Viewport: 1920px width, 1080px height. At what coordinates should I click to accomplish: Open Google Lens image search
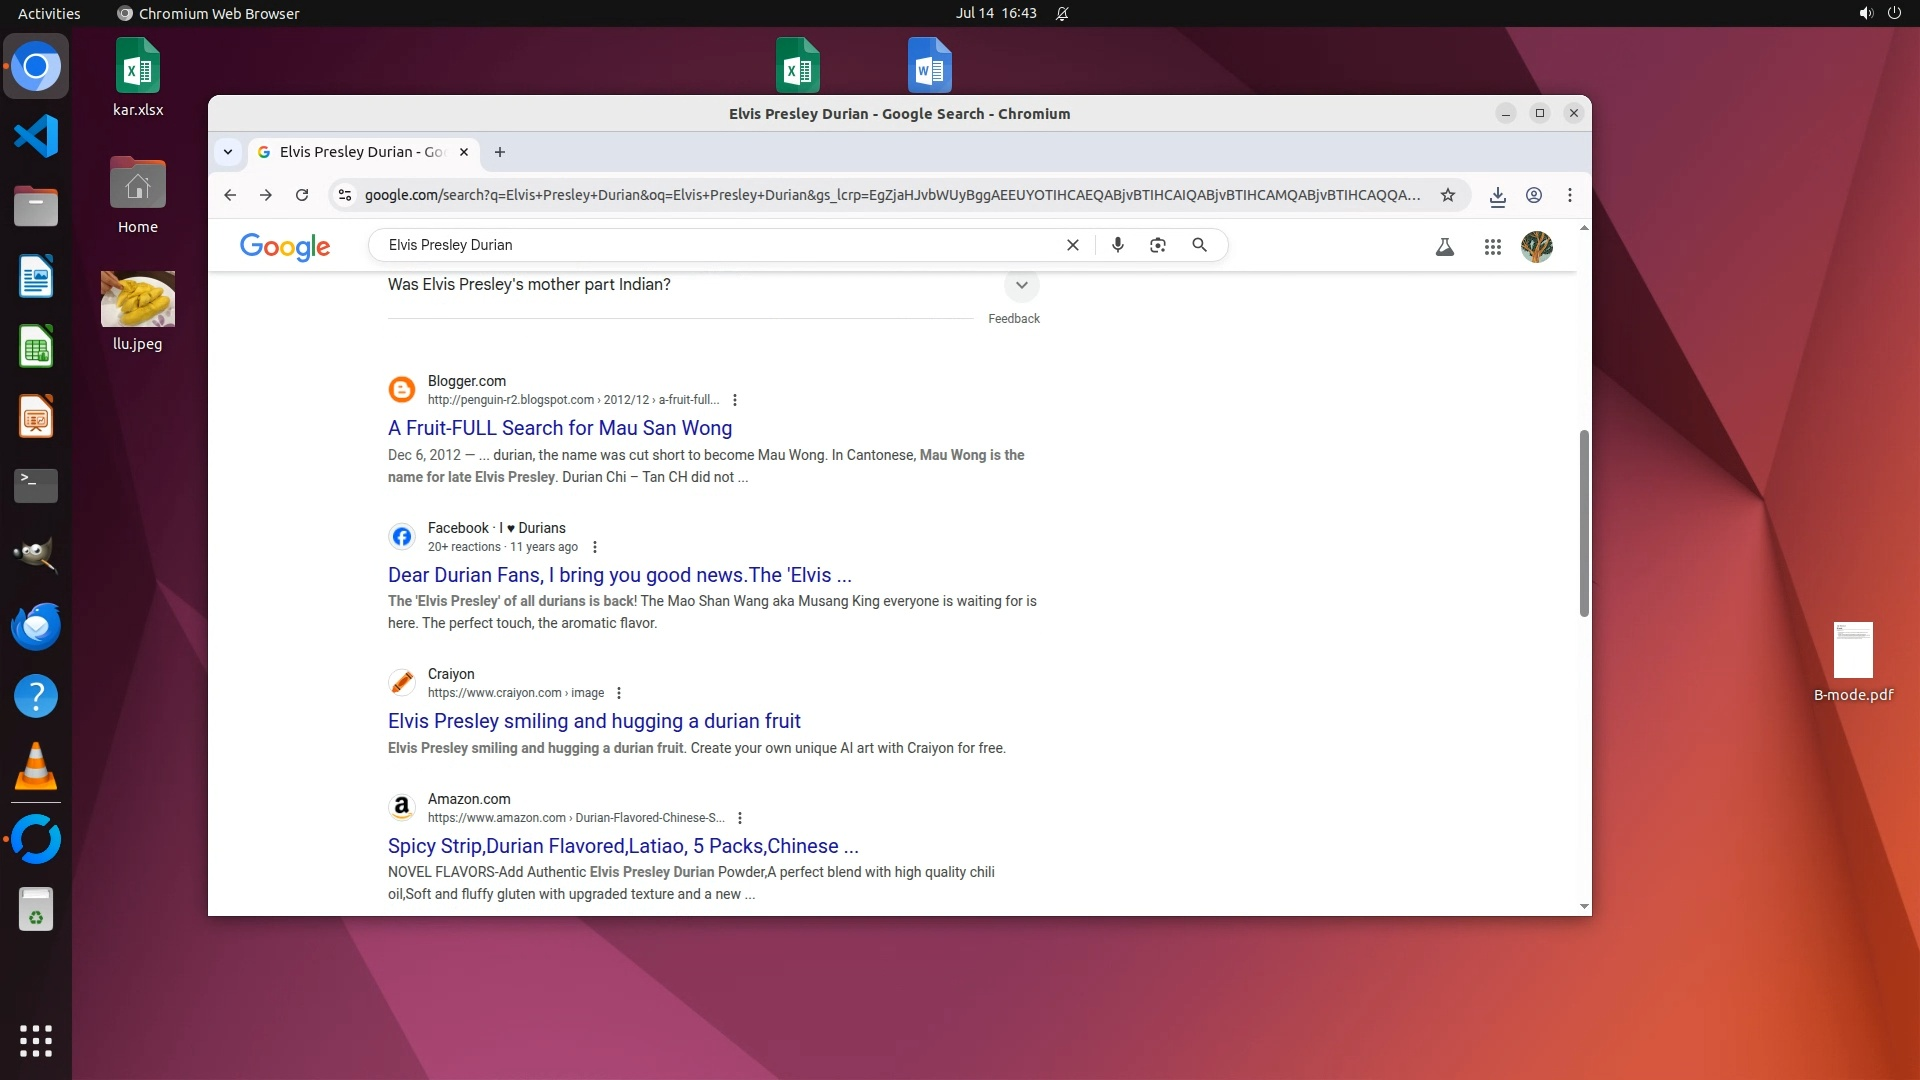coord(1158,245)
